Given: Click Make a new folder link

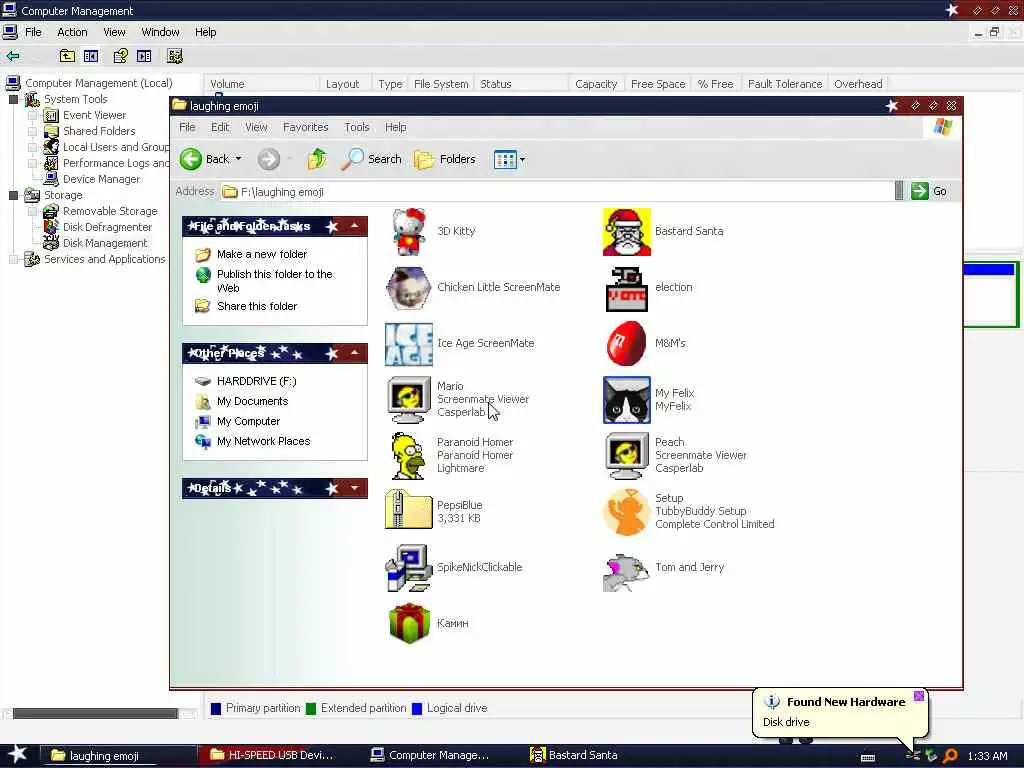Looking at the screenshot, I should pyautogui.click(x=262, y=254).
